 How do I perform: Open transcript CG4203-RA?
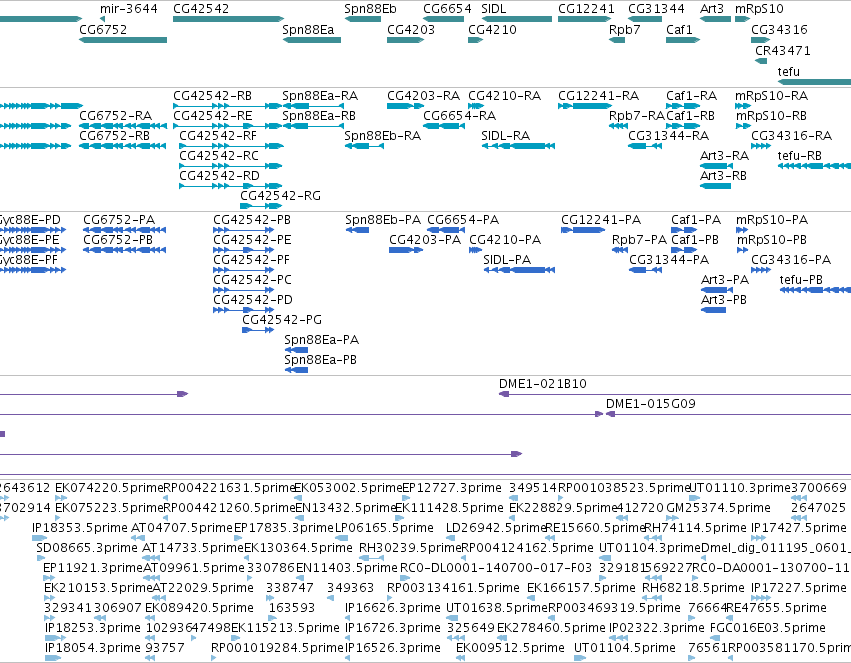coord(405,106)
